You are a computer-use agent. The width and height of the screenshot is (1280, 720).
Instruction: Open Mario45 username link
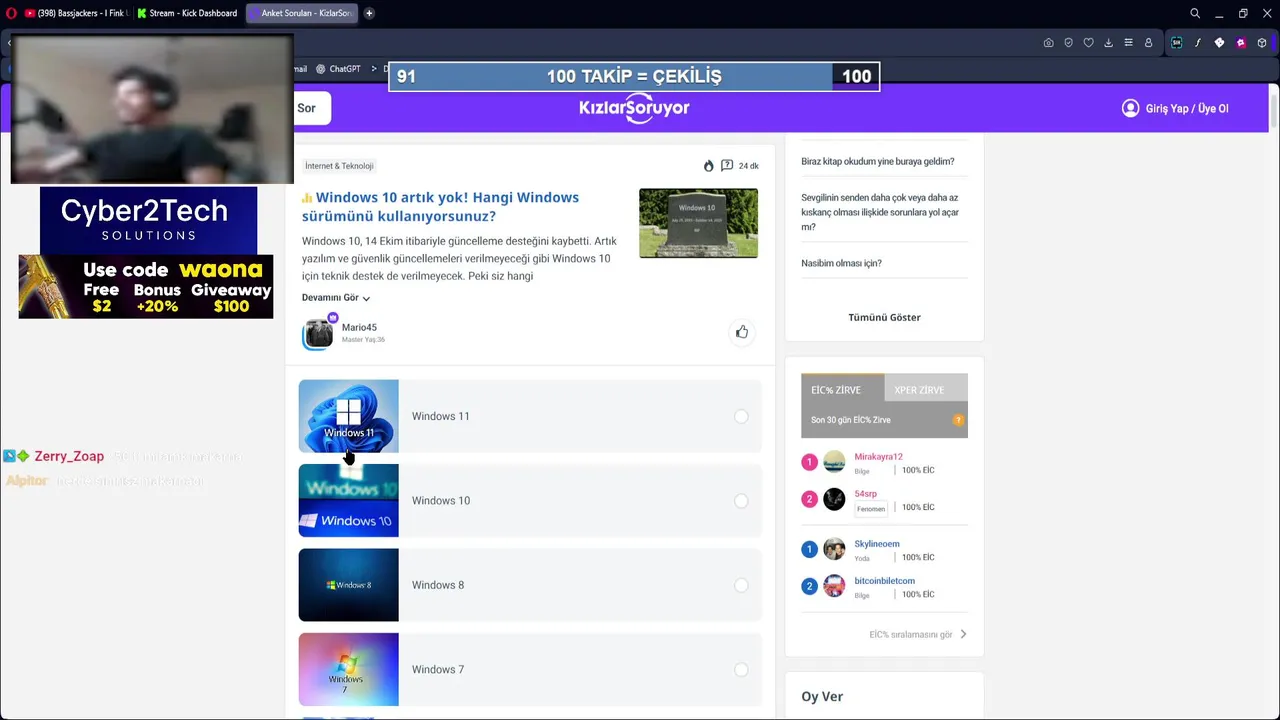pos(359,327)
